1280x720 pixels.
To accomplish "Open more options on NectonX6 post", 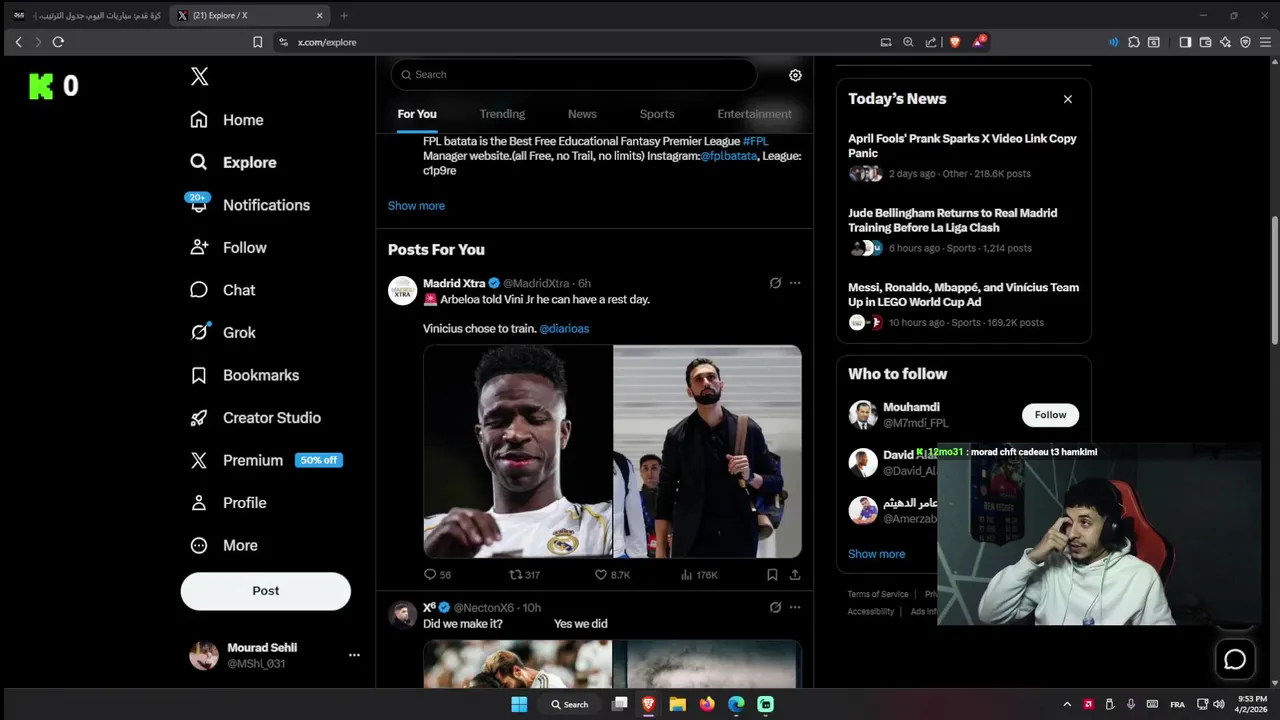I will (795, 607).
